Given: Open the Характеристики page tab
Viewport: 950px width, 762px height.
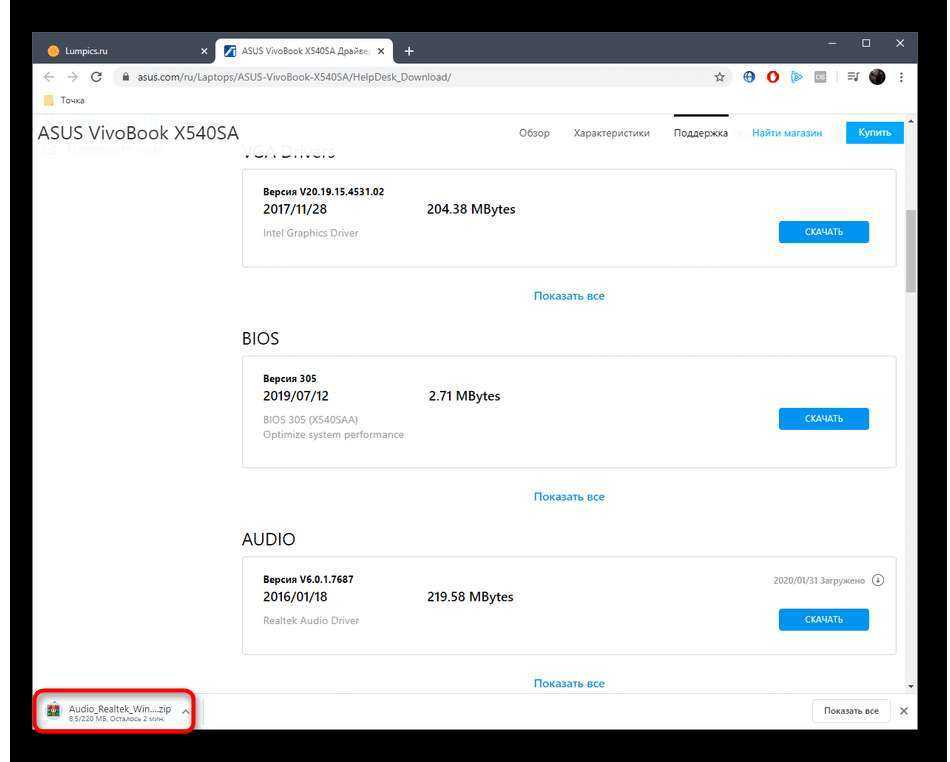Looking at the screenshot, I should coord(611,133).
